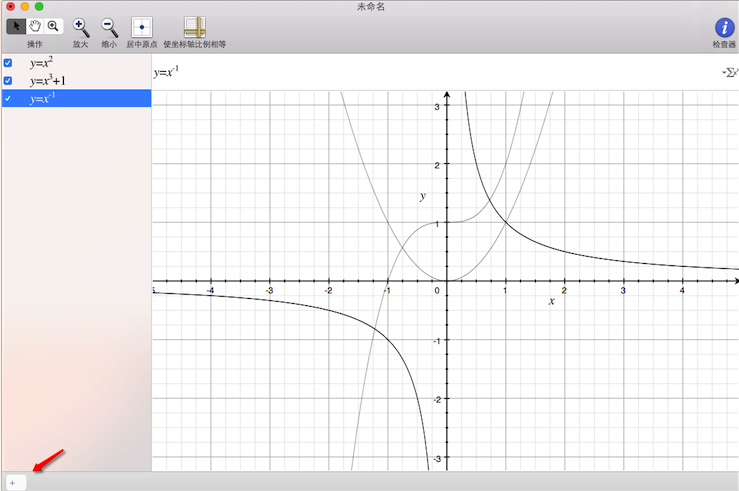Click the 使坐标轴比例相等 equalize axes icon
This screenshot has width=739, height=491.
194,28
